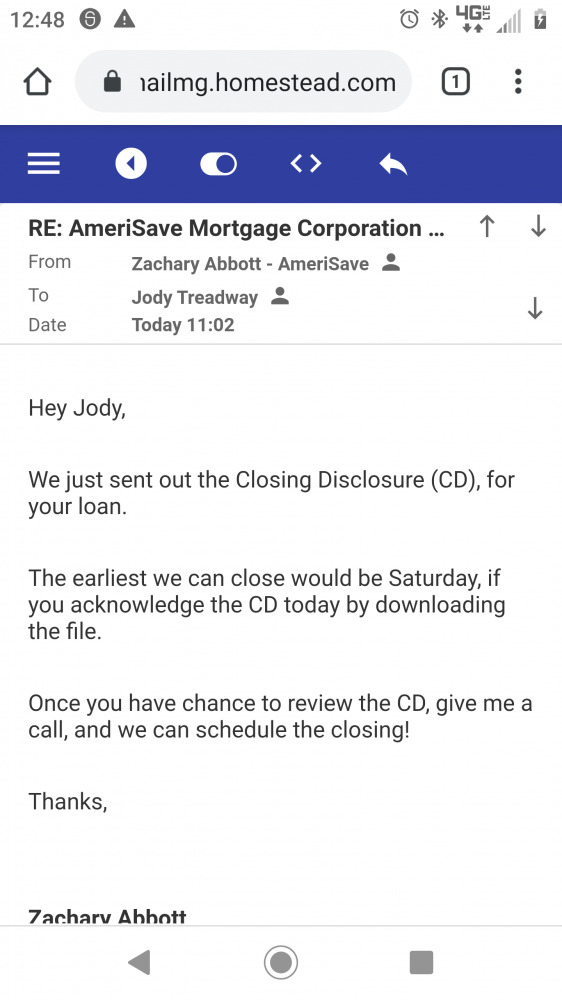Go back using the circular left-arrow icon
The image size is (562, 1000).
coord(131,164)
